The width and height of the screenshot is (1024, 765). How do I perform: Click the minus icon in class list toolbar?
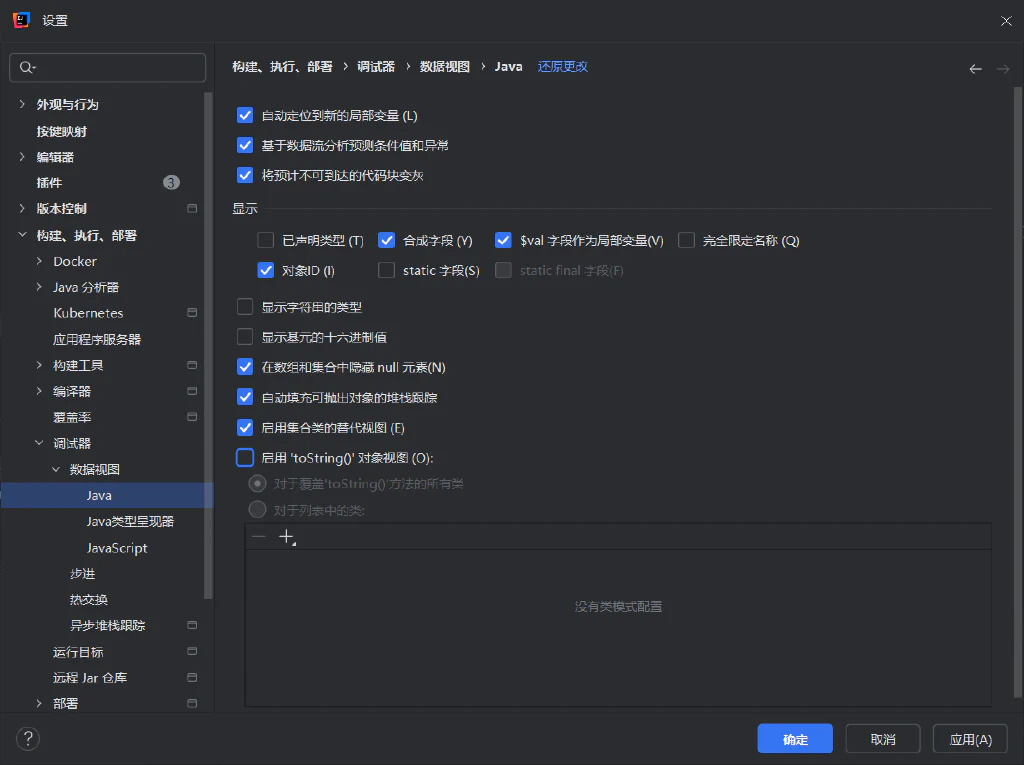[x=259, y=537]
